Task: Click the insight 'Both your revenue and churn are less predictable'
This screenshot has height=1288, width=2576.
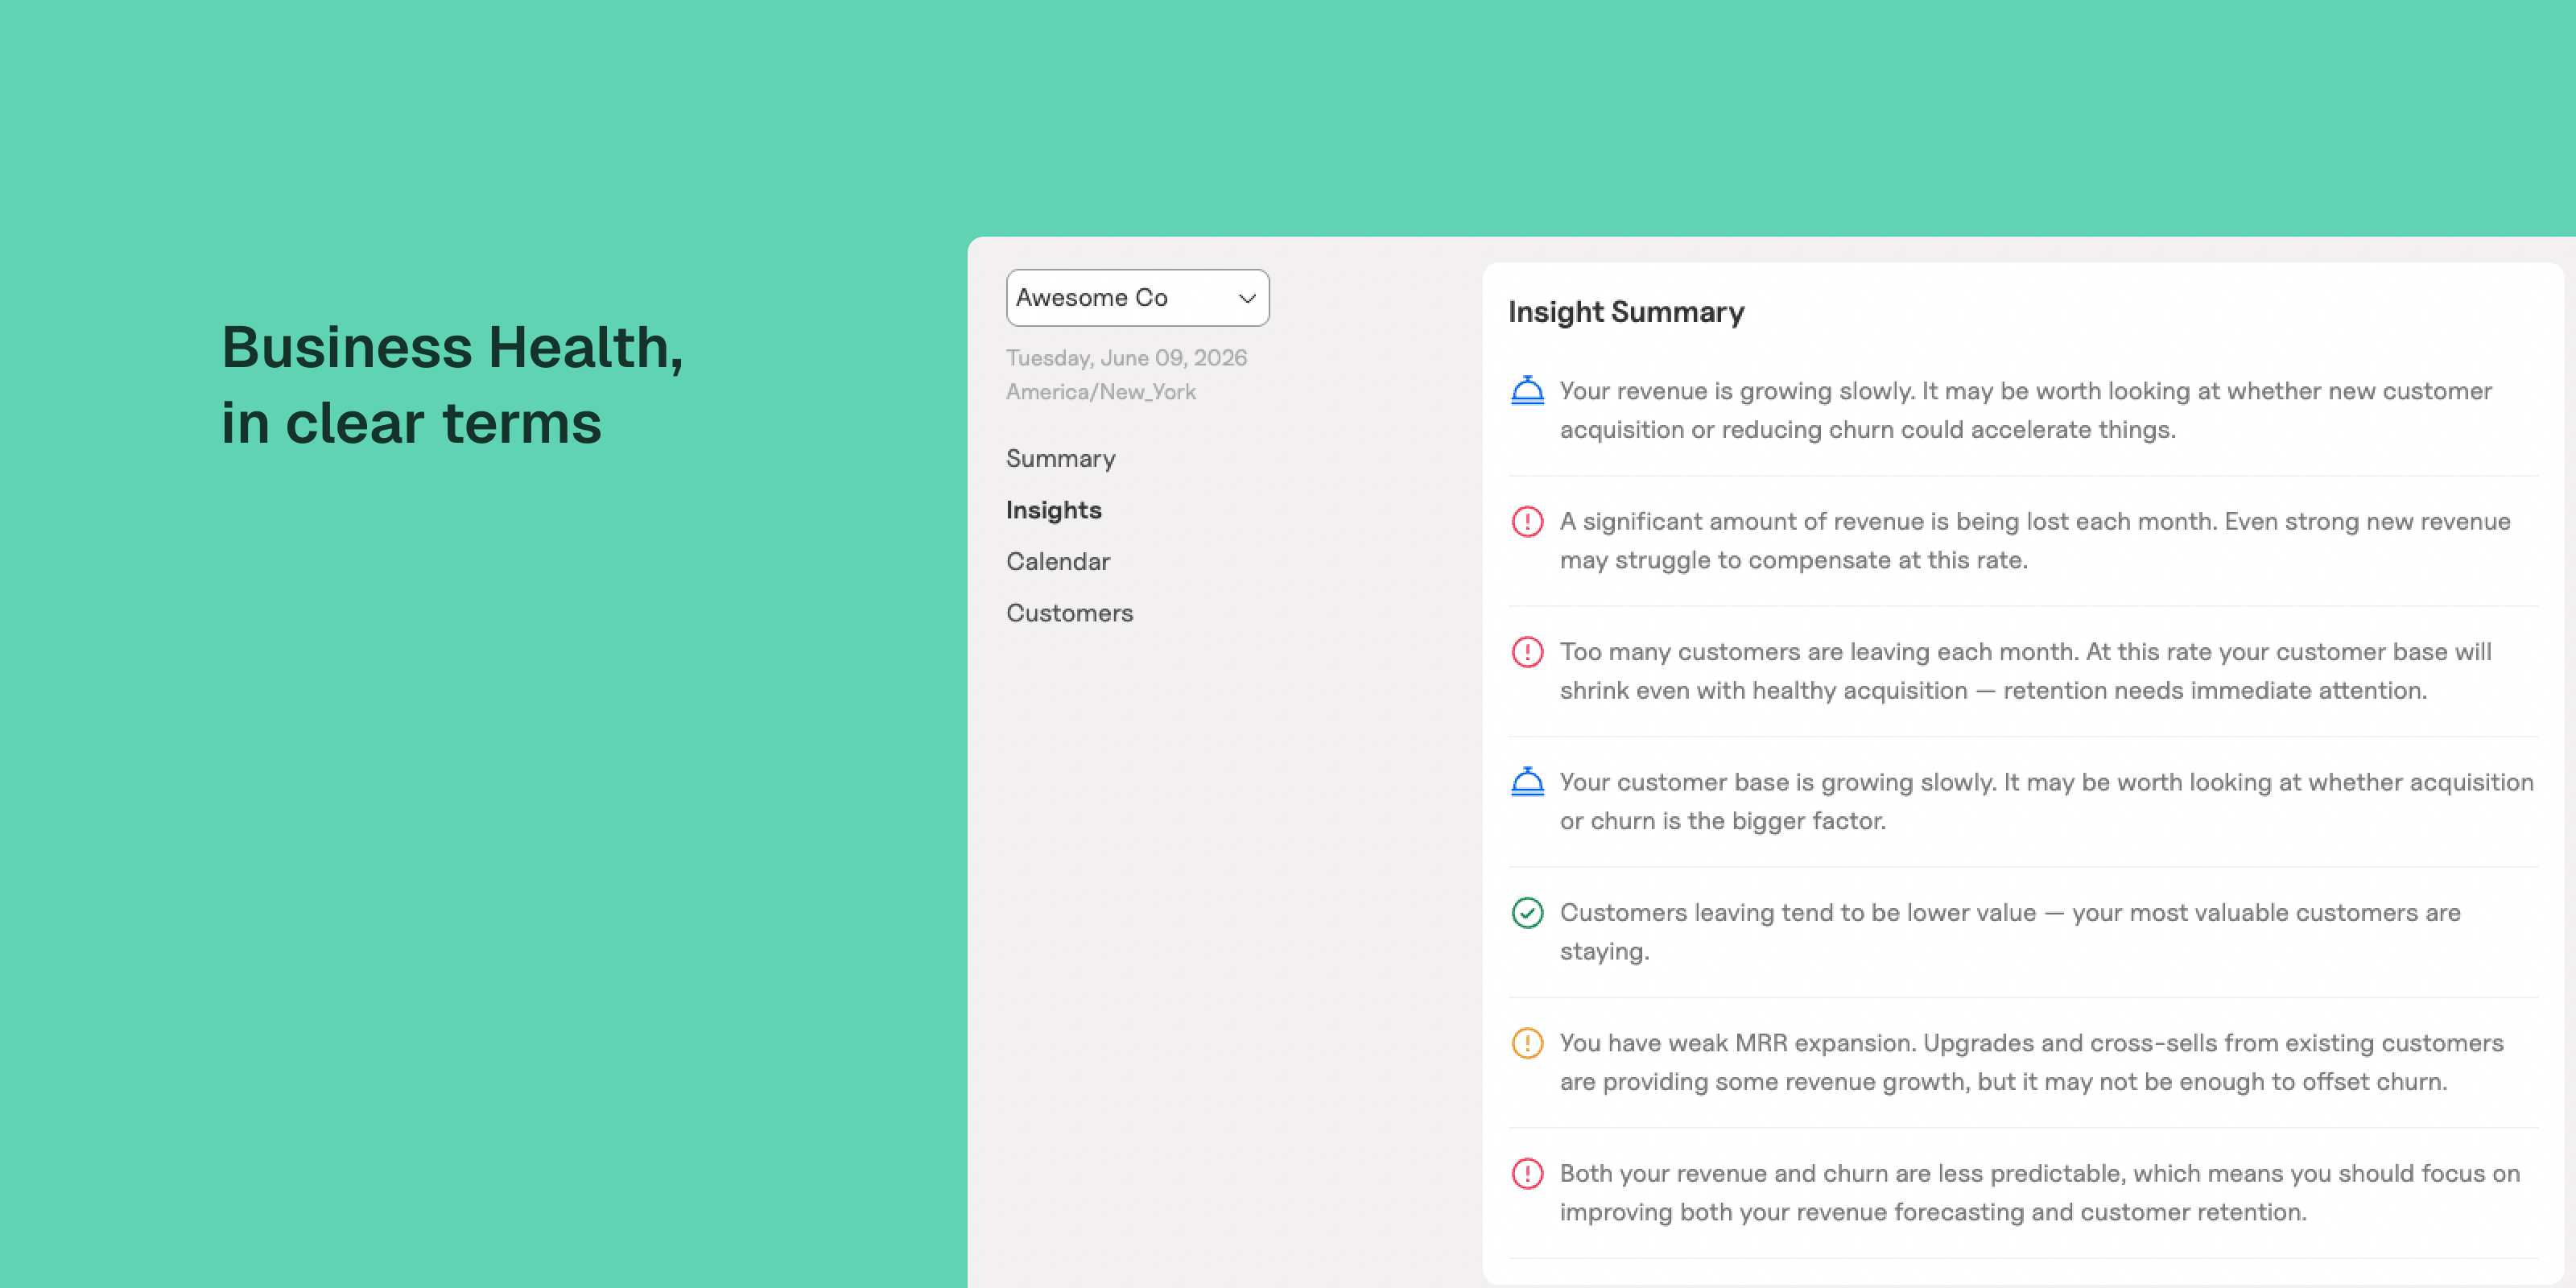Action: (x=2040, y=1192)
